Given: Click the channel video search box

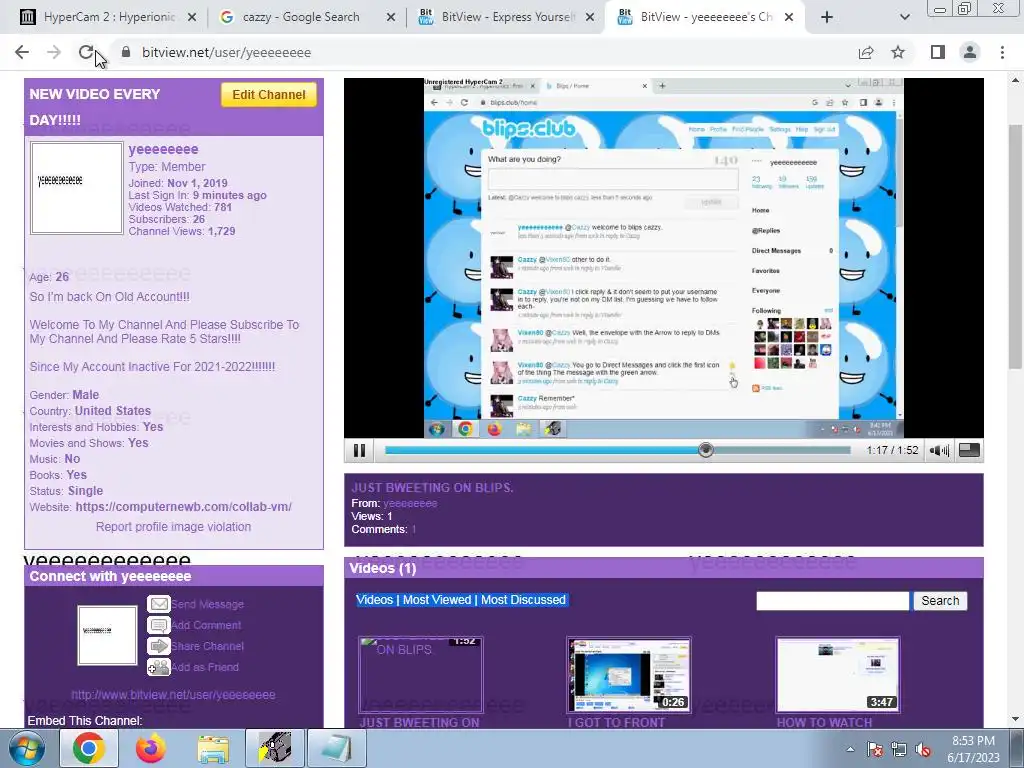Looking at the screenshot, I should pyautogui.click(x=832, y=601).
